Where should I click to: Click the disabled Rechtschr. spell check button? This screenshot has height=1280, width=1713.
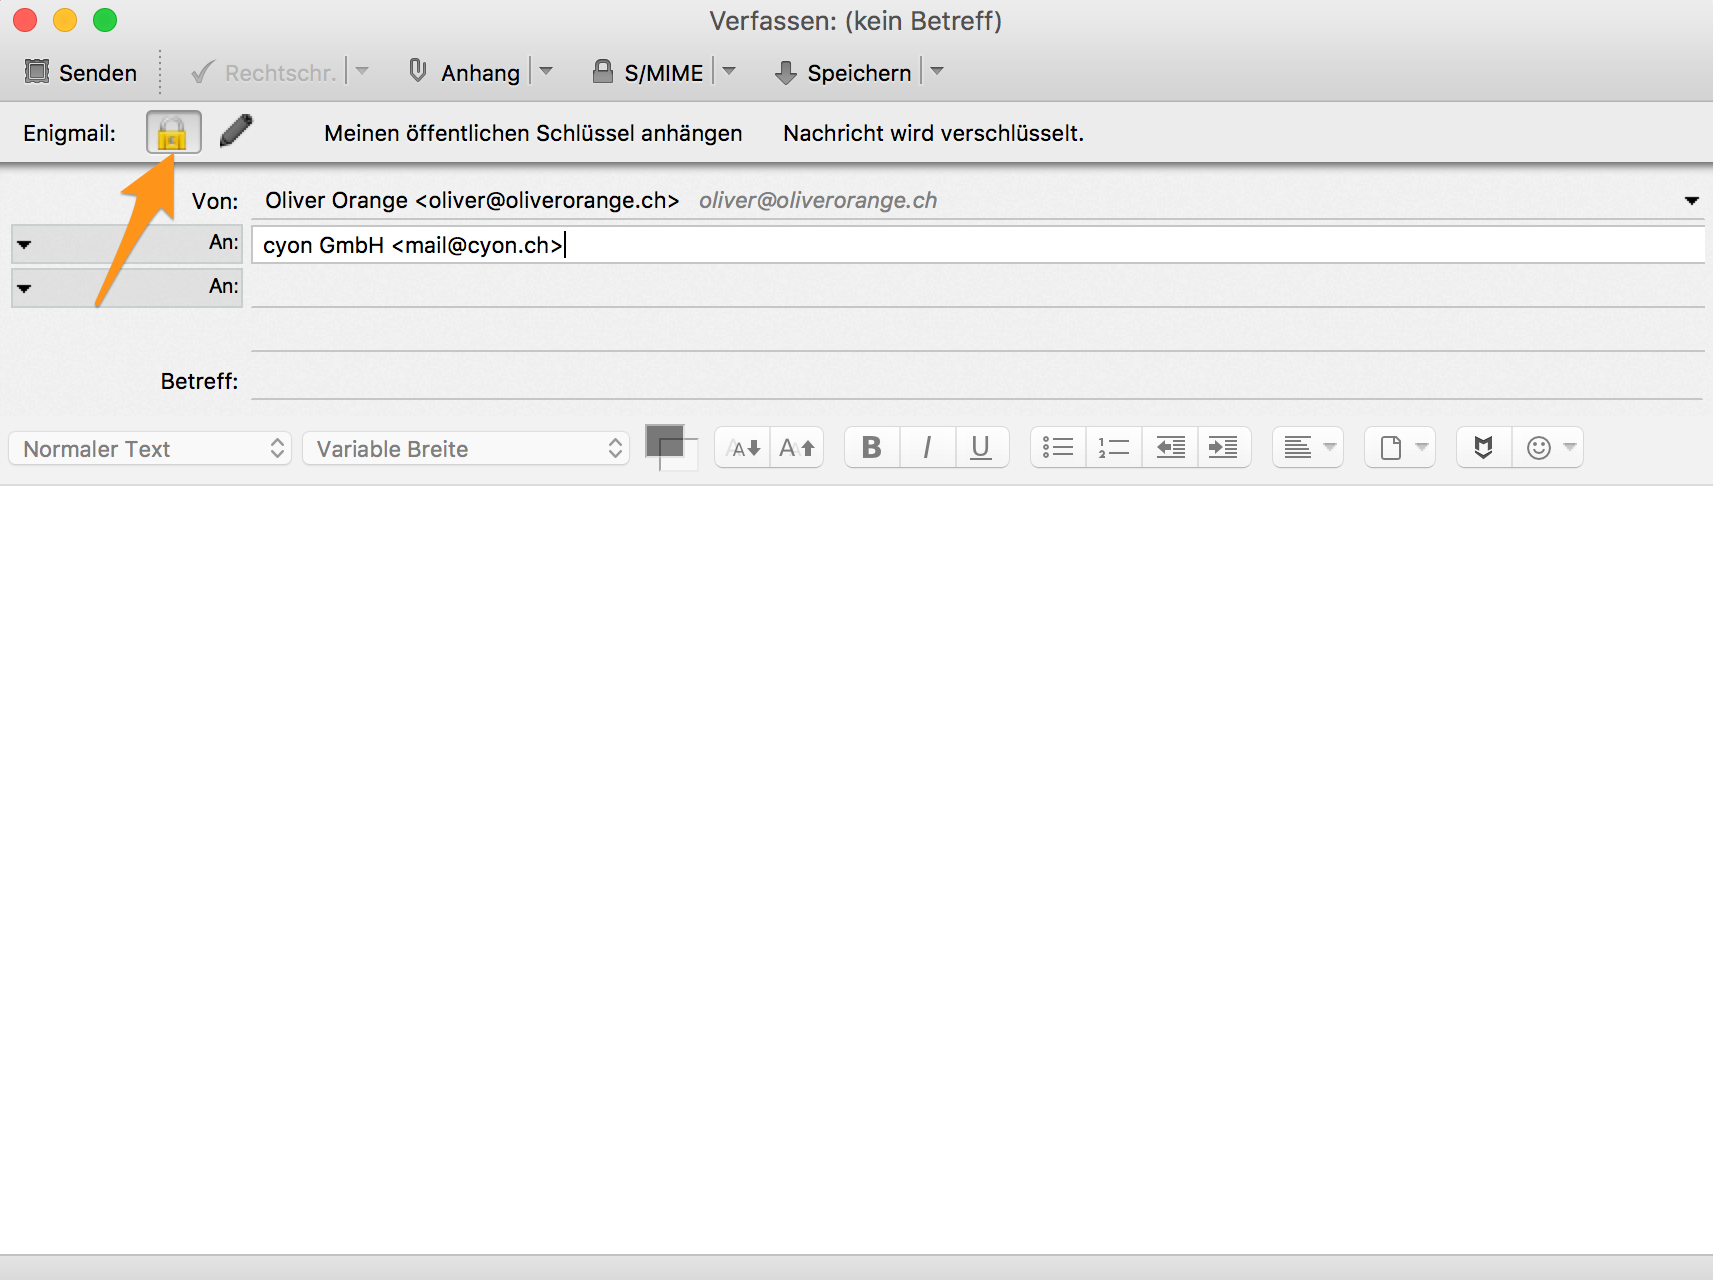(x=263, y=72)
